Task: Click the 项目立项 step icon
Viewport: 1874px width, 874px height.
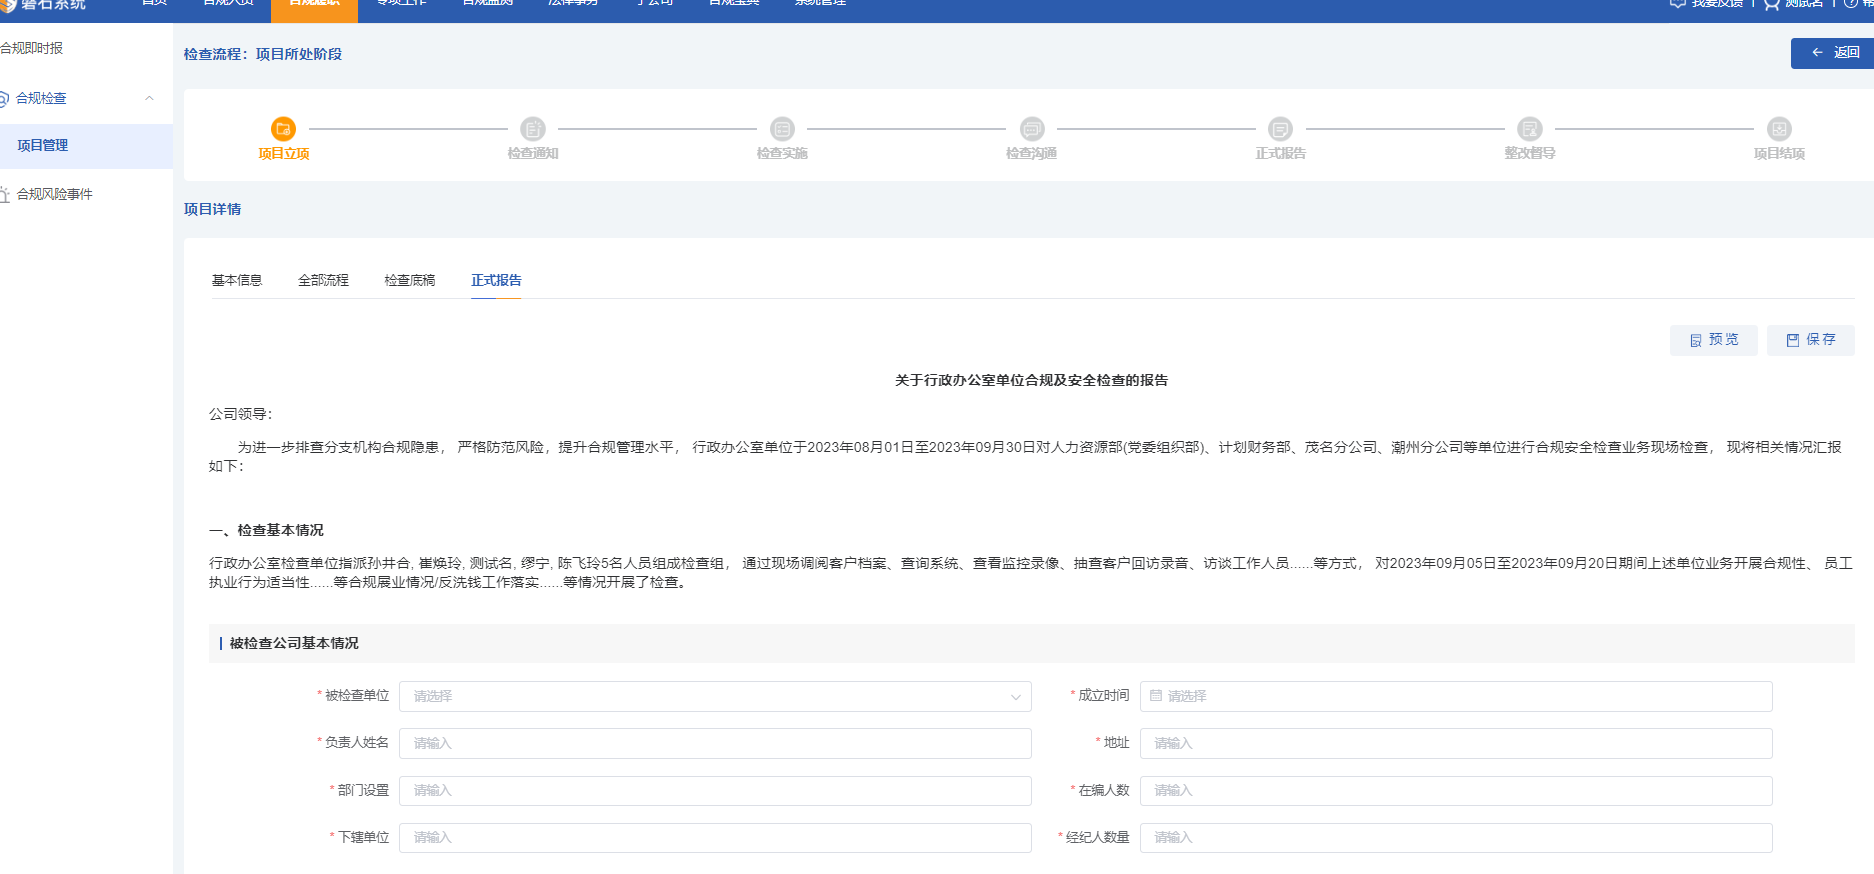Action: (283, 129)
